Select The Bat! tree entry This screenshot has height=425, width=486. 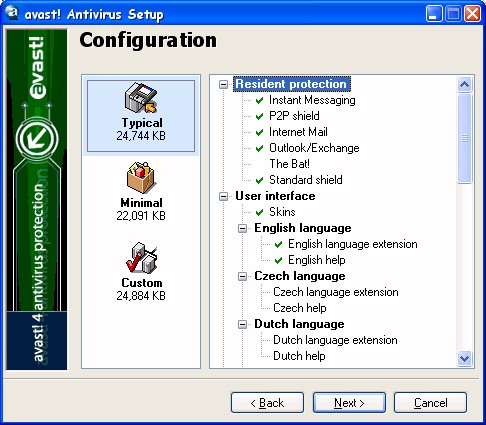pyautogui.click(x=289, y=164)
